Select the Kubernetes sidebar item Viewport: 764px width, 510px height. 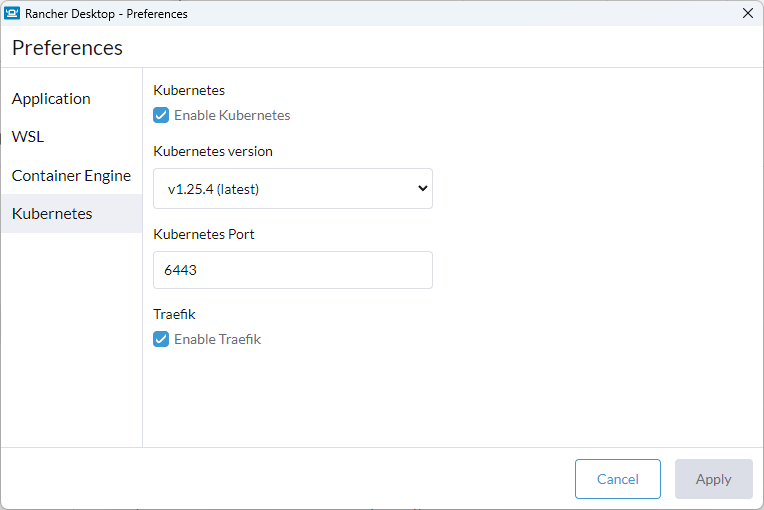tap(71, 213)
